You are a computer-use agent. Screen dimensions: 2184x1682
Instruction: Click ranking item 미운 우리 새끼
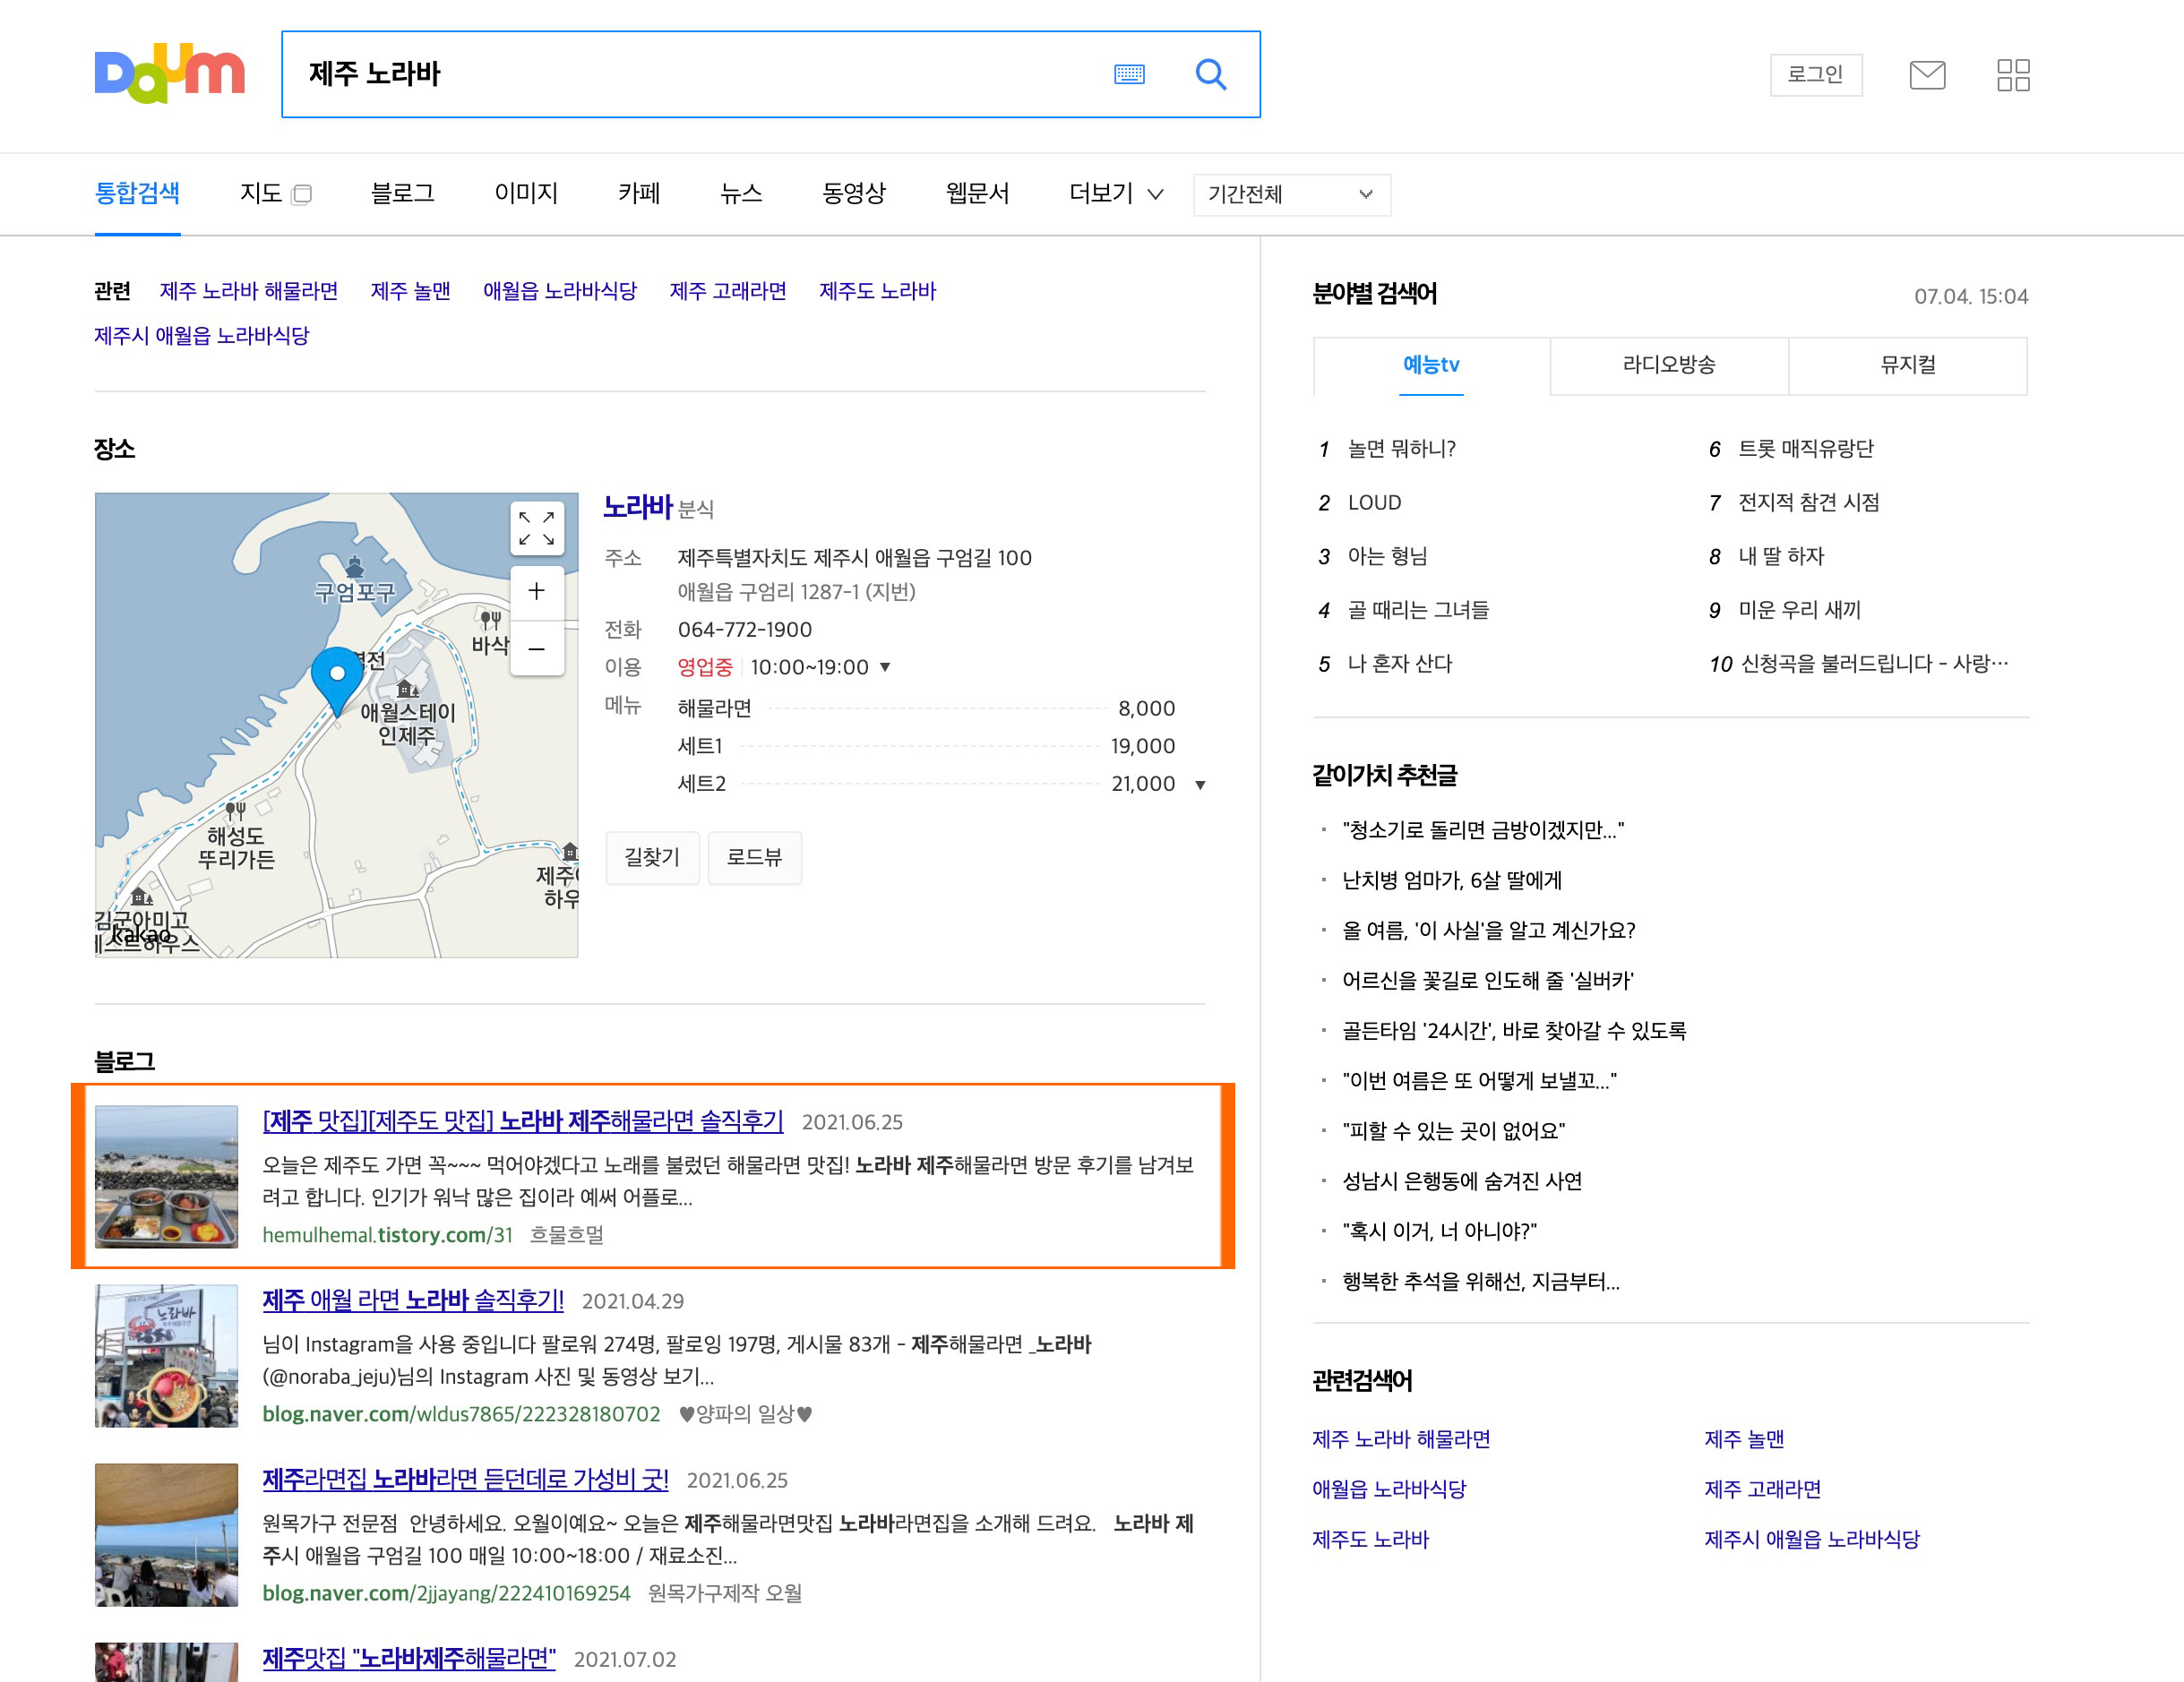pyautogui.click(x=1799, y=610)
